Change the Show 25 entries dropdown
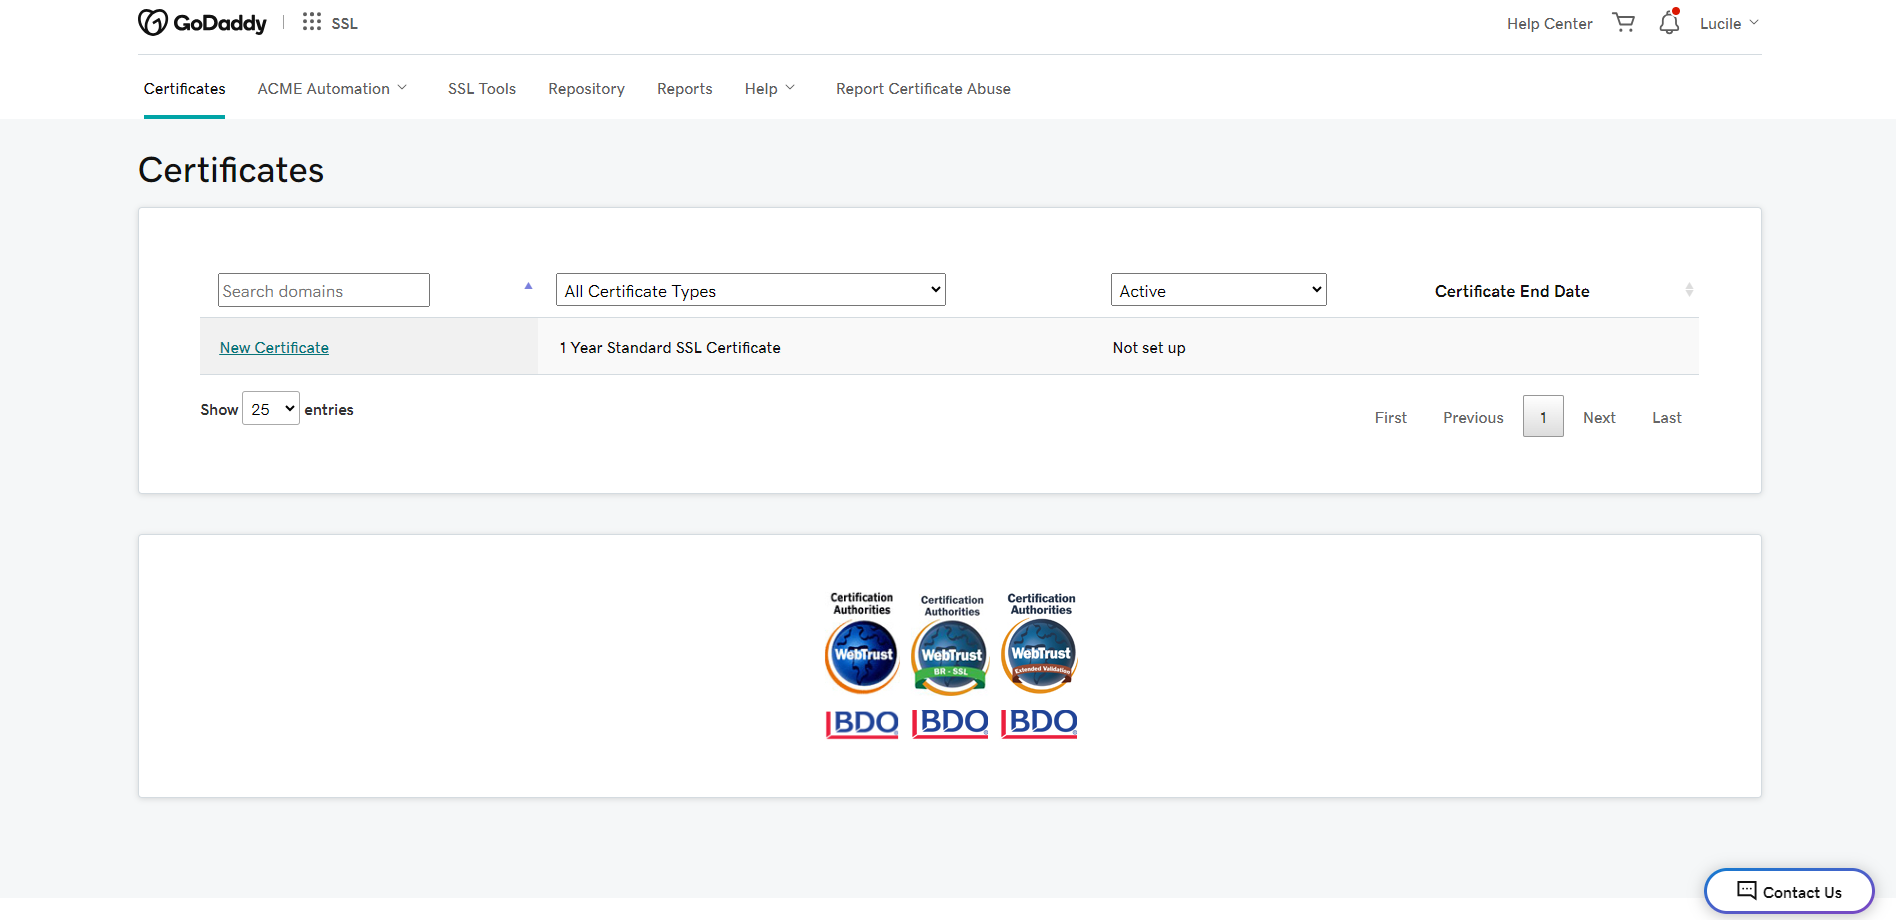1896x920 pixels. pyautogui.click(x=270, y=409)
